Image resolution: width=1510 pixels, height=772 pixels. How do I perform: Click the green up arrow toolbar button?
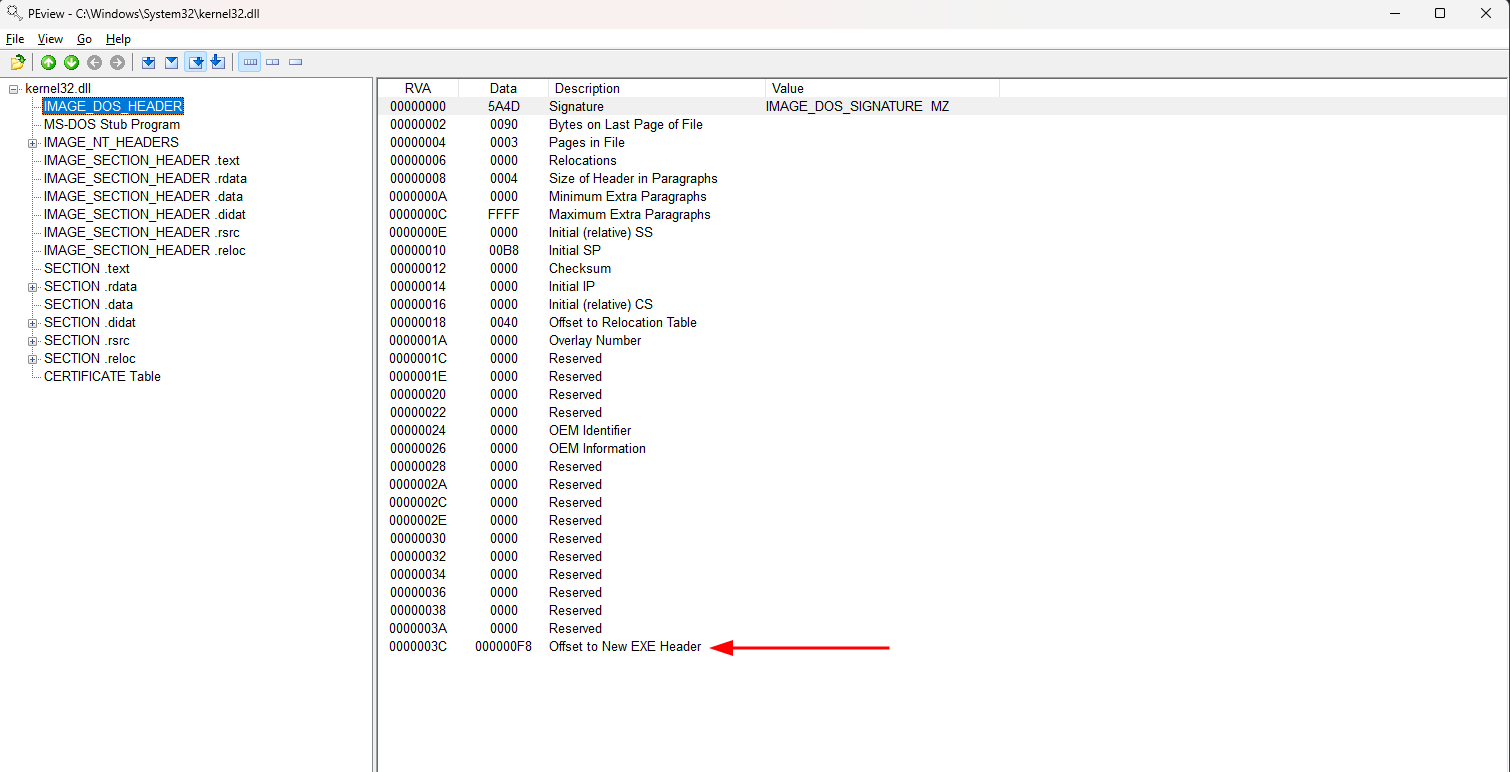click(x=48, y=63)
